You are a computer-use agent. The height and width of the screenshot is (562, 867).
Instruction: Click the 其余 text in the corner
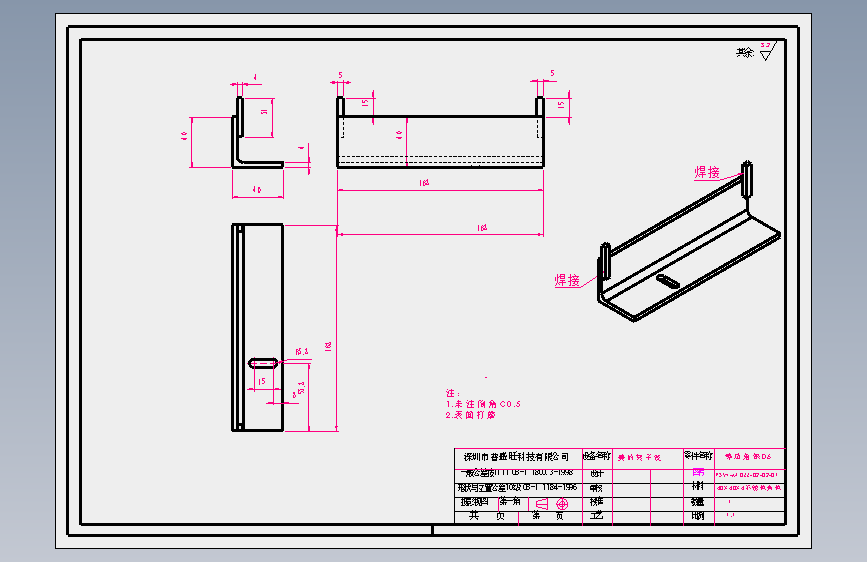point(745,53)
